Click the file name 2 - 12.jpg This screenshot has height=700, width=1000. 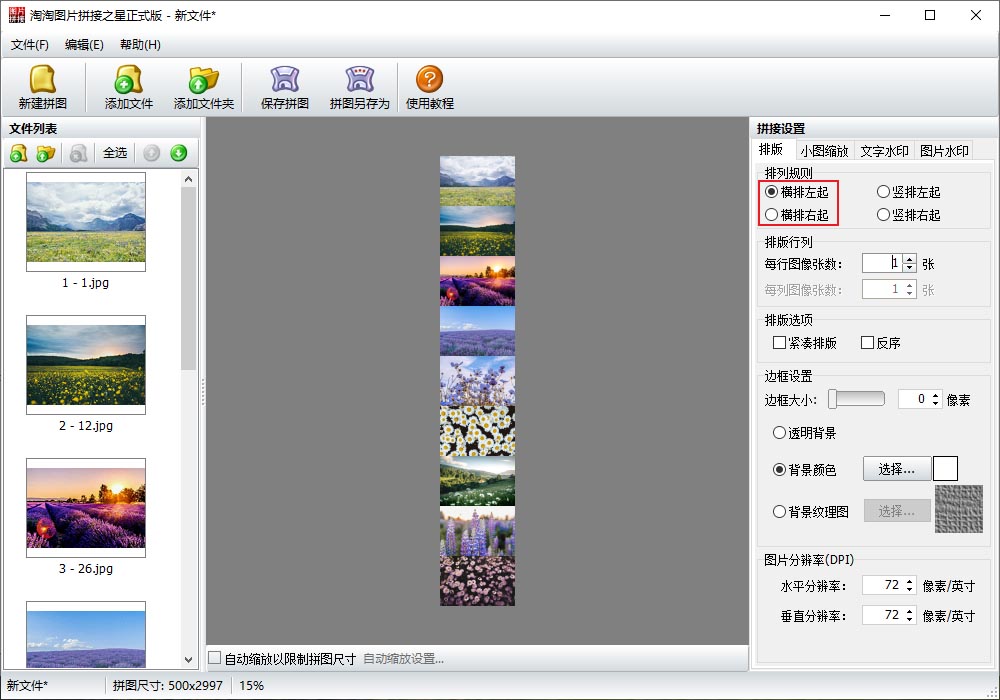[x=86, y=425]
